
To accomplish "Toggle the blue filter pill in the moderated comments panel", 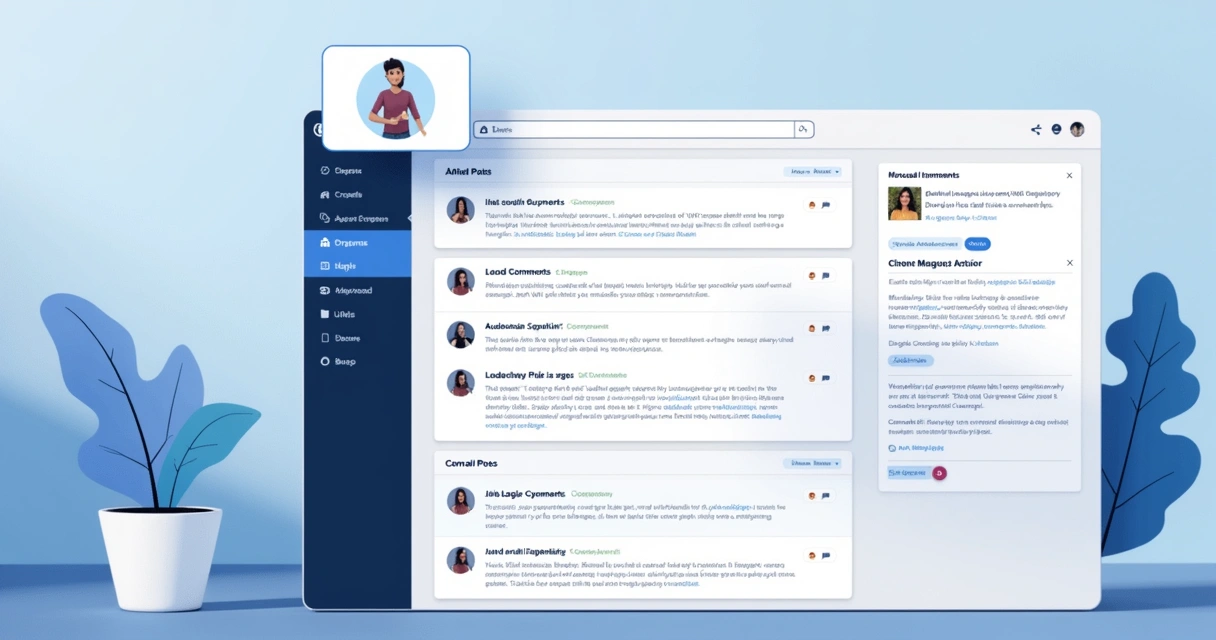I will point(977,243).
